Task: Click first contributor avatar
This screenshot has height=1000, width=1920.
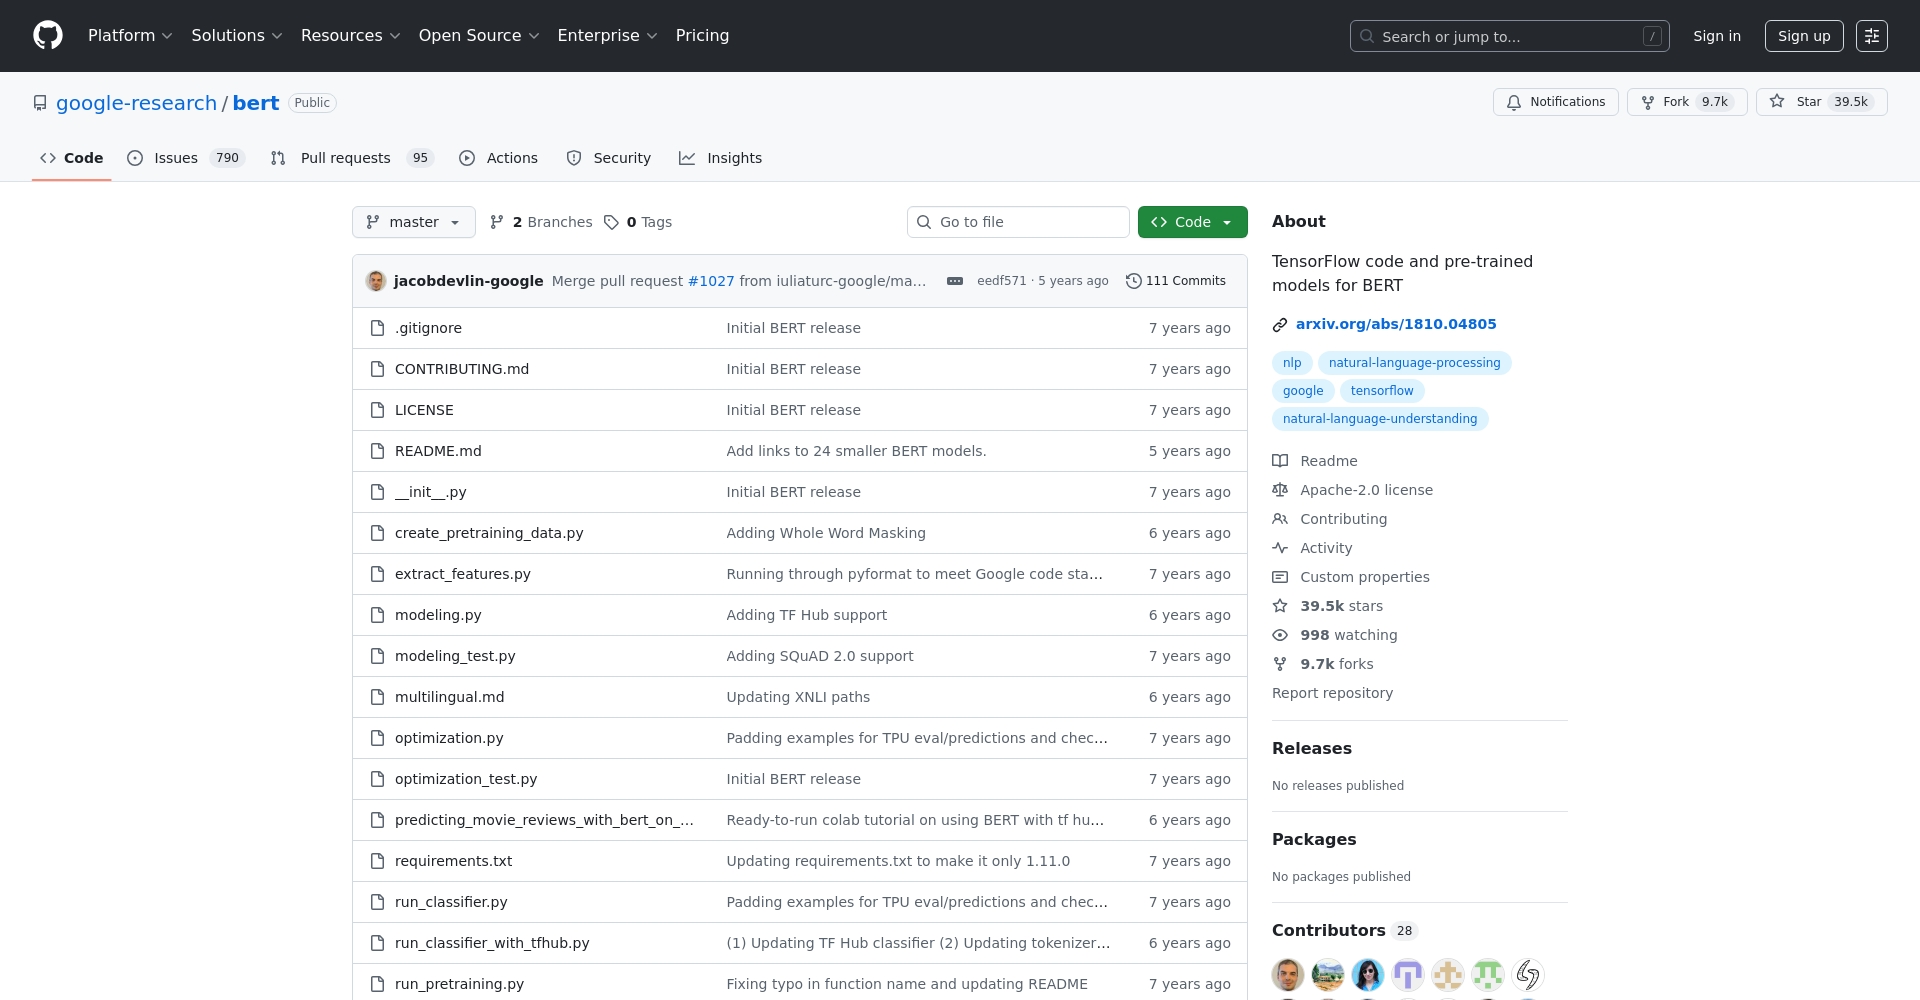Action: point(1288,974)
